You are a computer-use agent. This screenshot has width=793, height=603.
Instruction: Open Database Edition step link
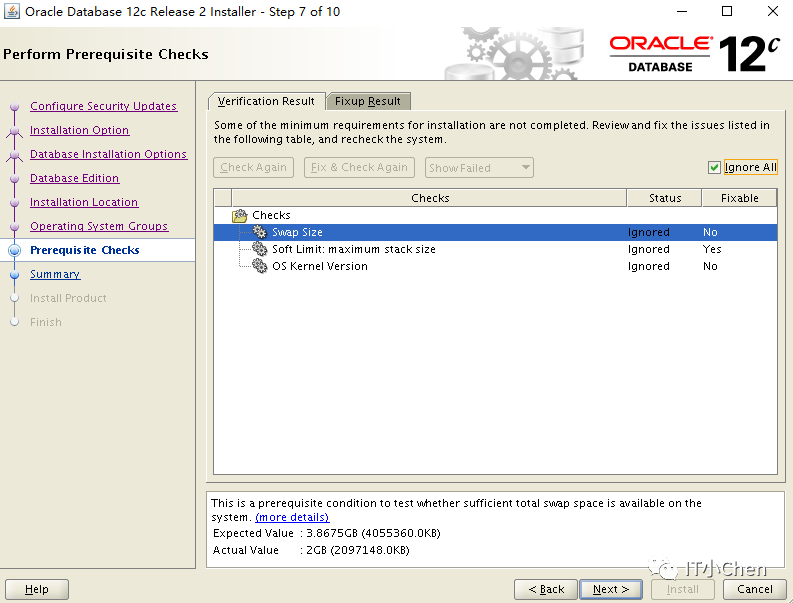click(x=74, y=178)
